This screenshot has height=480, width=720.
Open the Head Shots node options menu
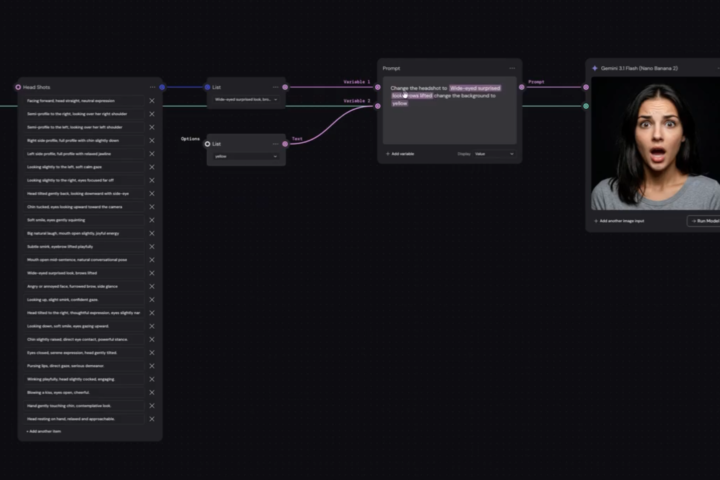(x=152, y=87)
